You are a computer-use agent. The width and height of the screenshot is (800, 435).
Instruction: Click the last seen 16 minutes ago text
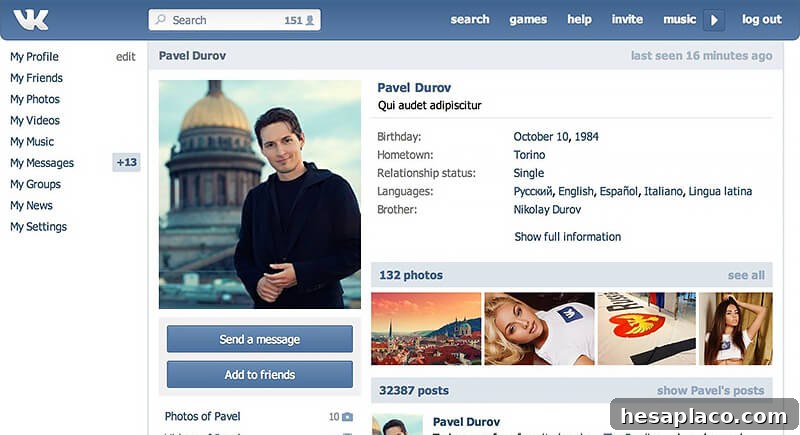pyautogui.click(x=702, y=56)
